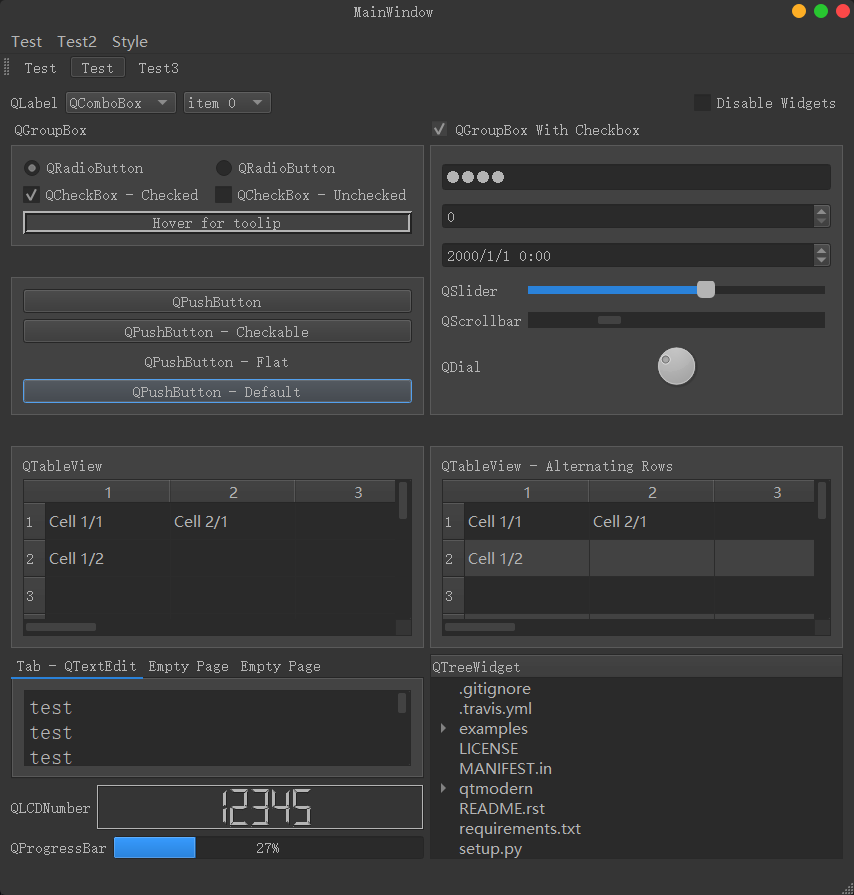
Task: Toggle the QGroupBox With Checkbox checkbox
Action: 439,130
